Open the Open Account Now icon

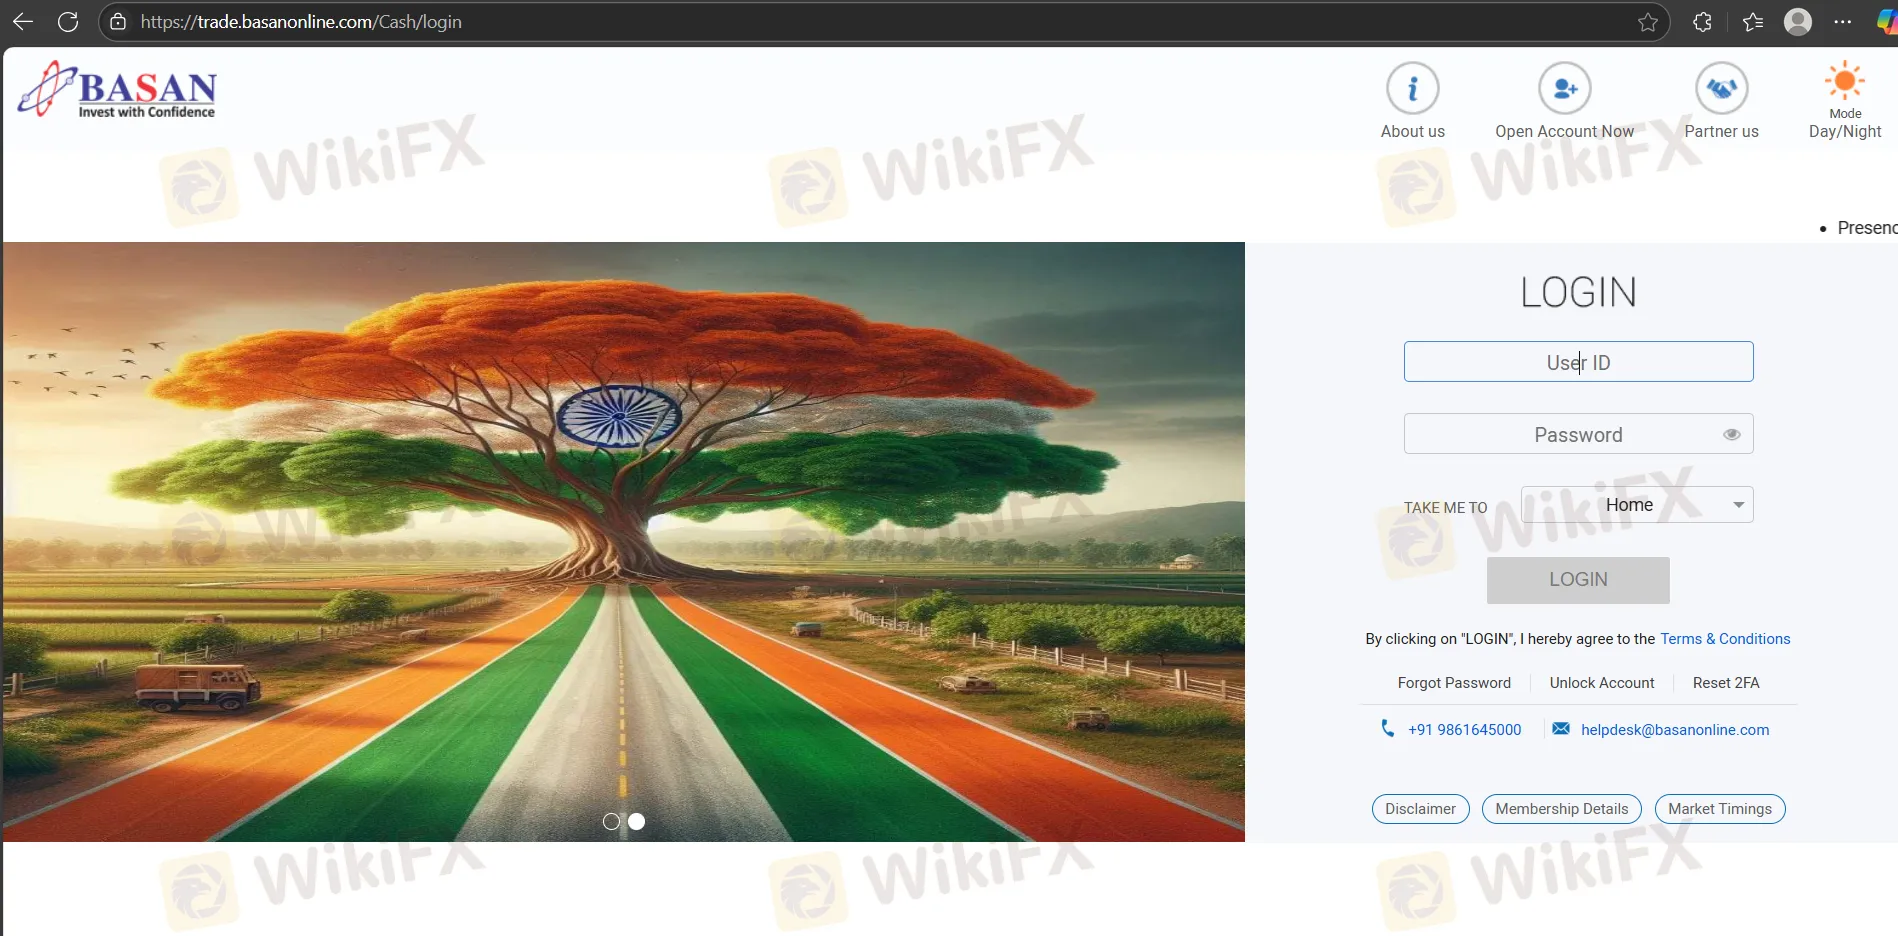pos(1564,89)
